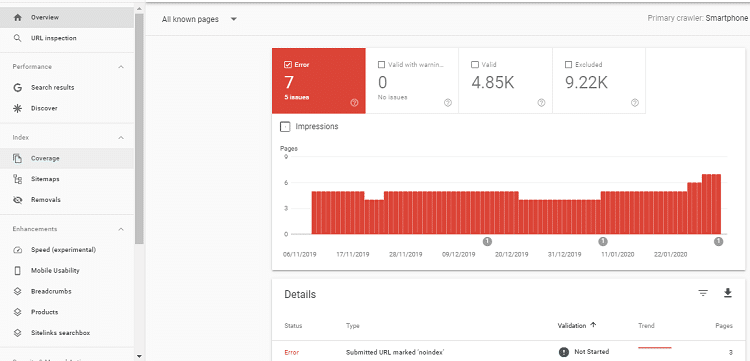Click the Speed gauge icon
Screen dimensions: 750x361
pyautogui.click(x=18, y=250)
